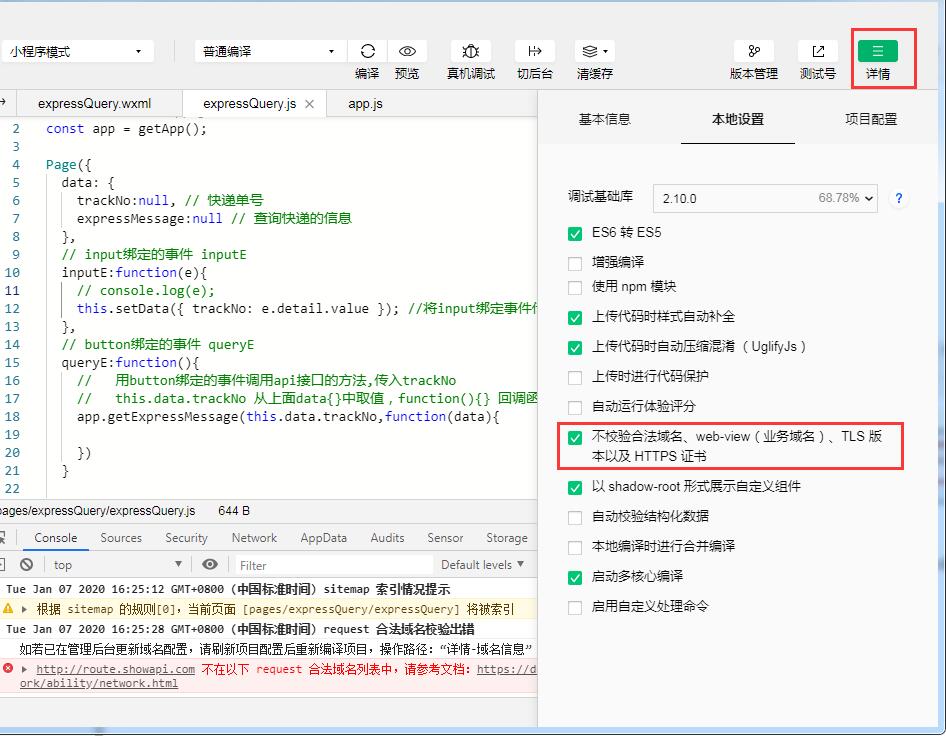Enable 自动校验结构化数据 checkbox
The image size is (946, 736).
click(x=575, y=518)
